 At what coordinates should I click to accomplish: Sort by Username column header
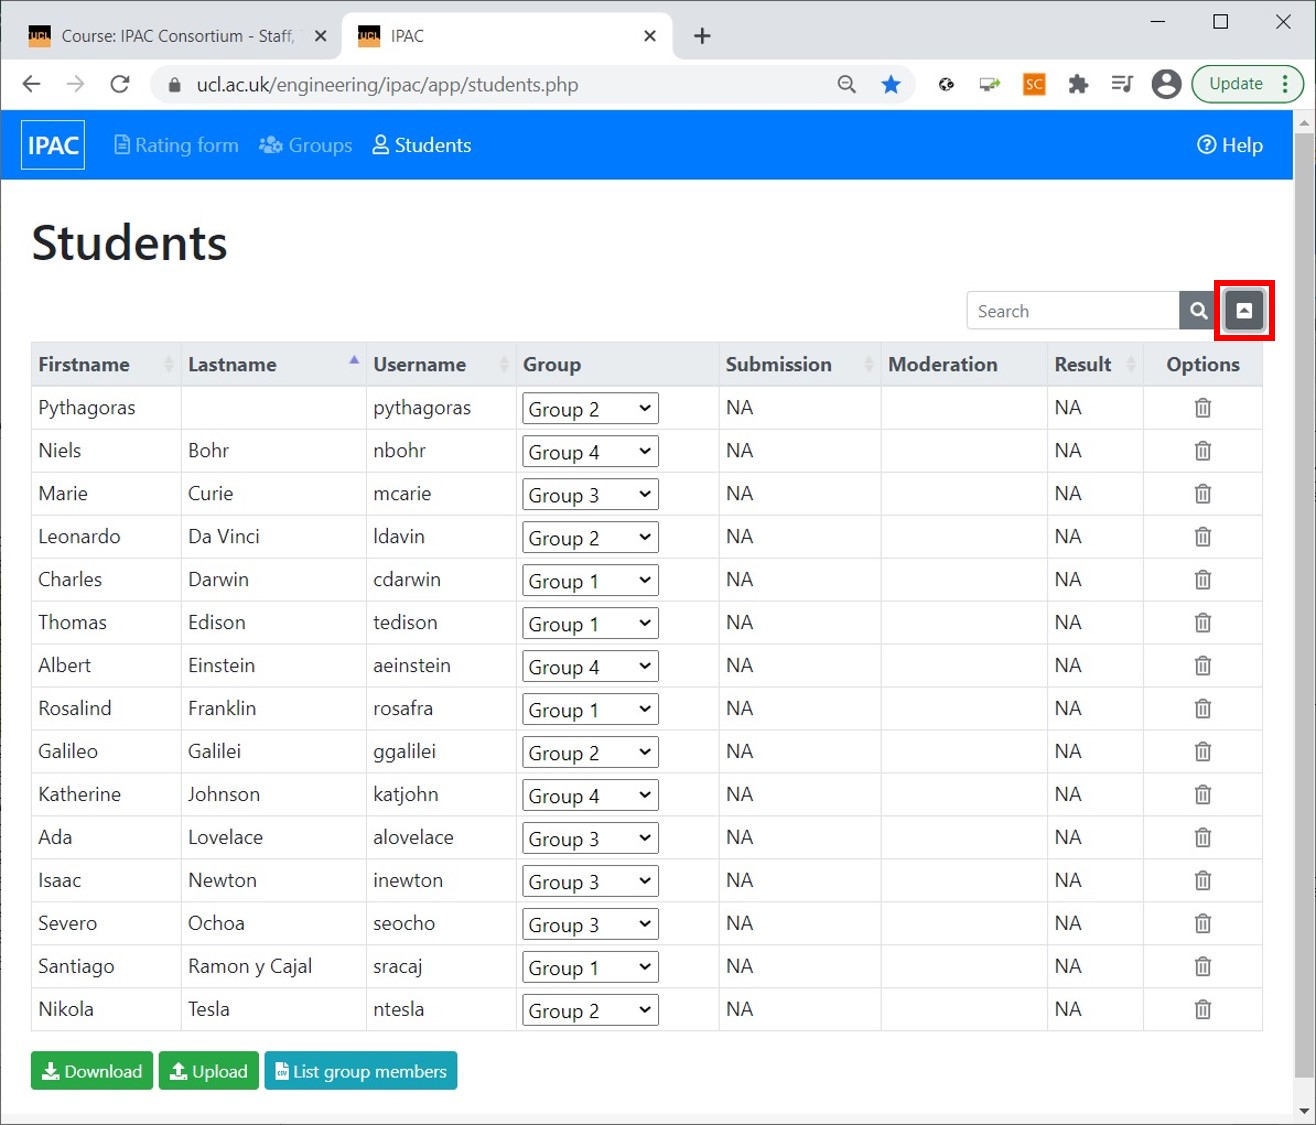[441, 365]
